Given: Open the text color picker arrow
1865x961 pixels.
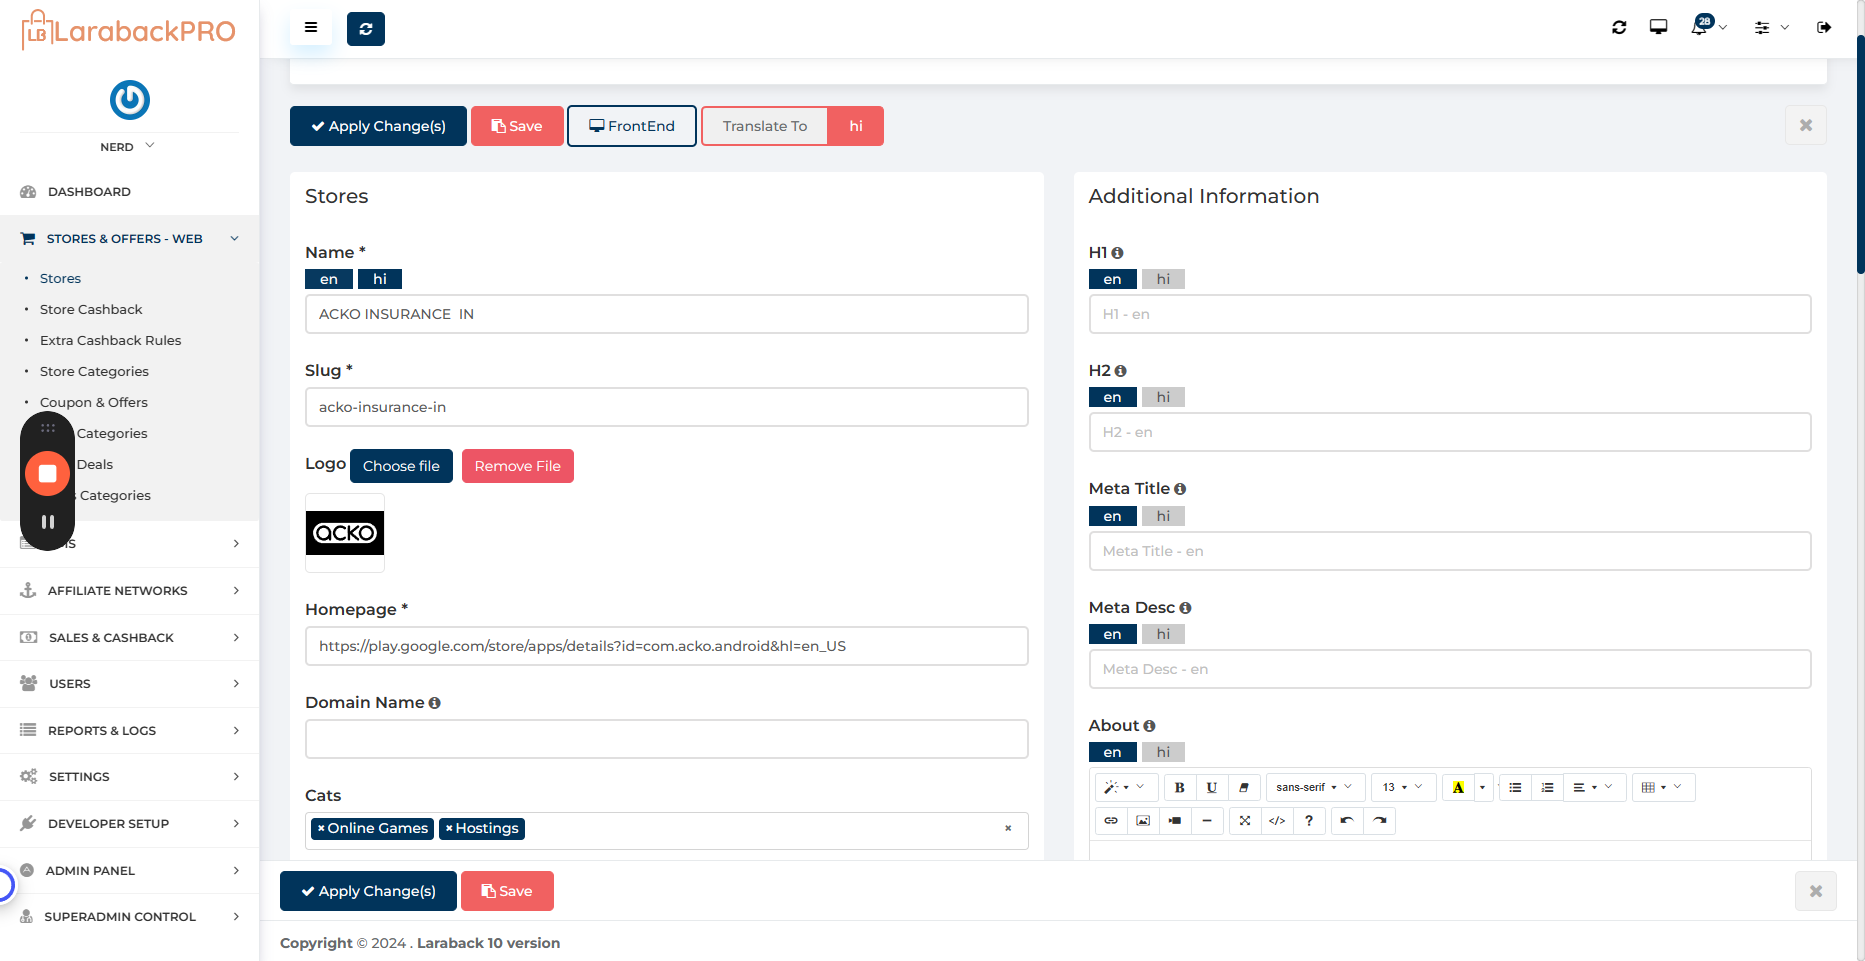Looking at the screenshot, I should click(x=1482, y=788).
